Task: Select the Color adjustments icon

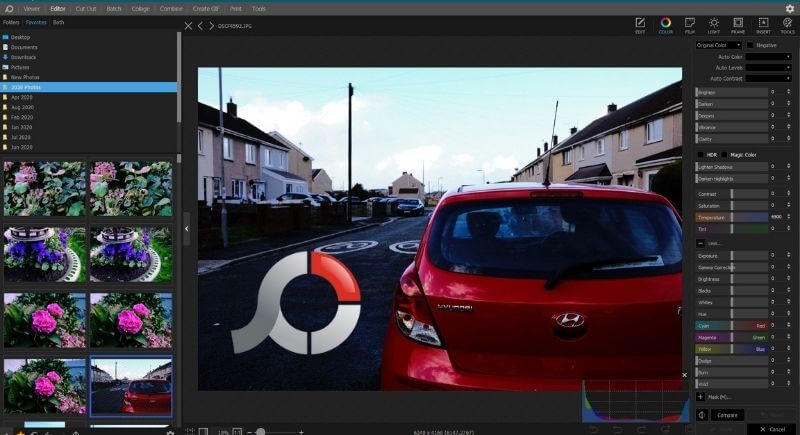Action: coord(665,23)
